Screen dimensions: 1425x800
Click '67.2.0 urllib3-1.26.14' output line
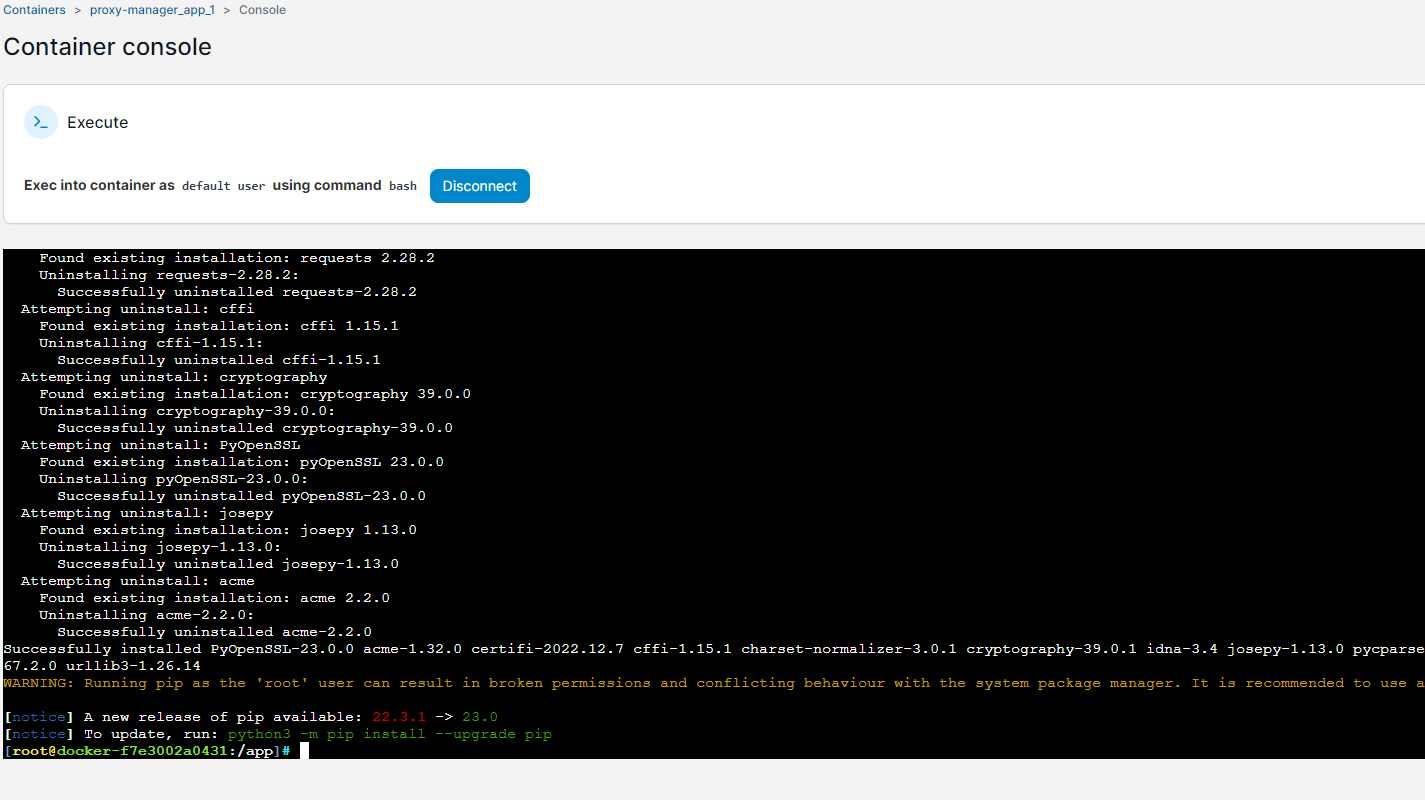pyautogui.click(x=102, y=666)
